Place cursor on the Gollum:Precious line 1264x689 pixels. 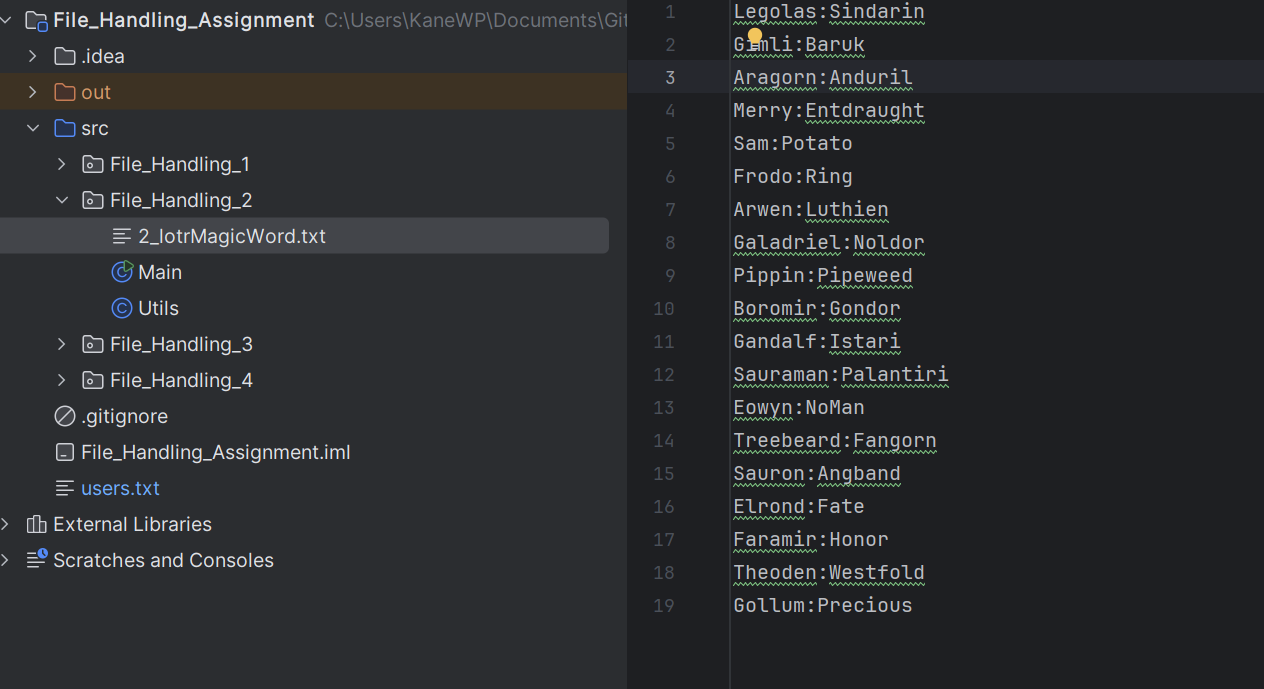822,606
